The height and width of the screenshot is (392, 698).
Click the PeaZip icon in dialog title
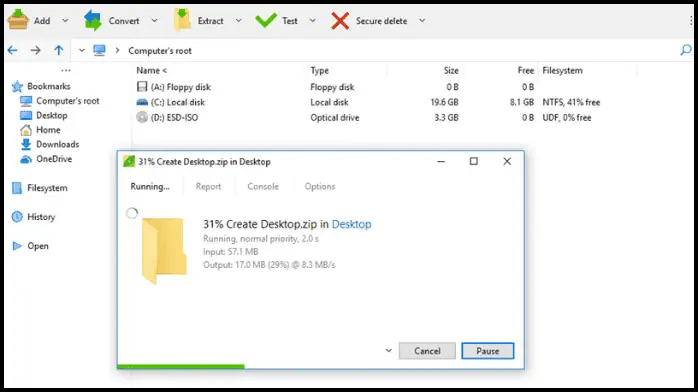[x=129, y=161]
